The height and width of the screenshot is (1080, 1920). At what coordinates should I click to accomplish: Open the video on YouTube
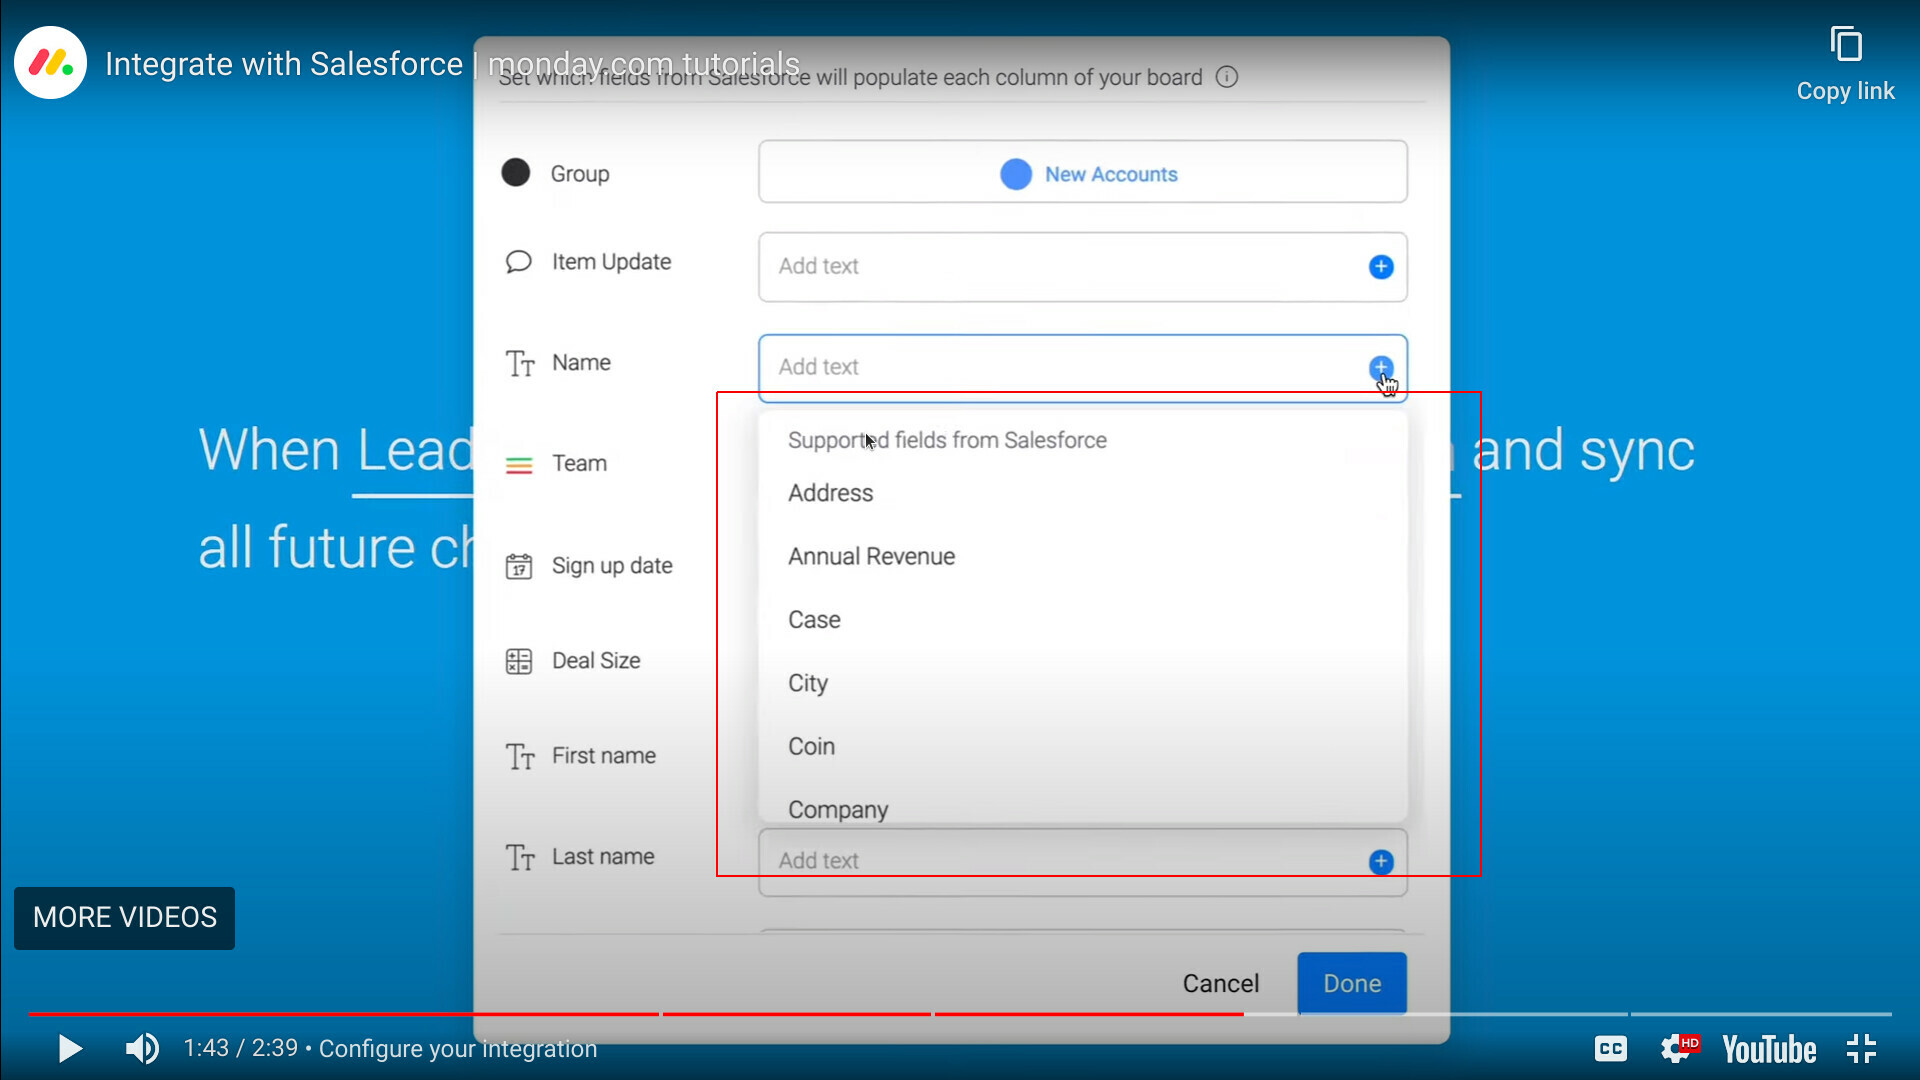coord(1769,1049)
